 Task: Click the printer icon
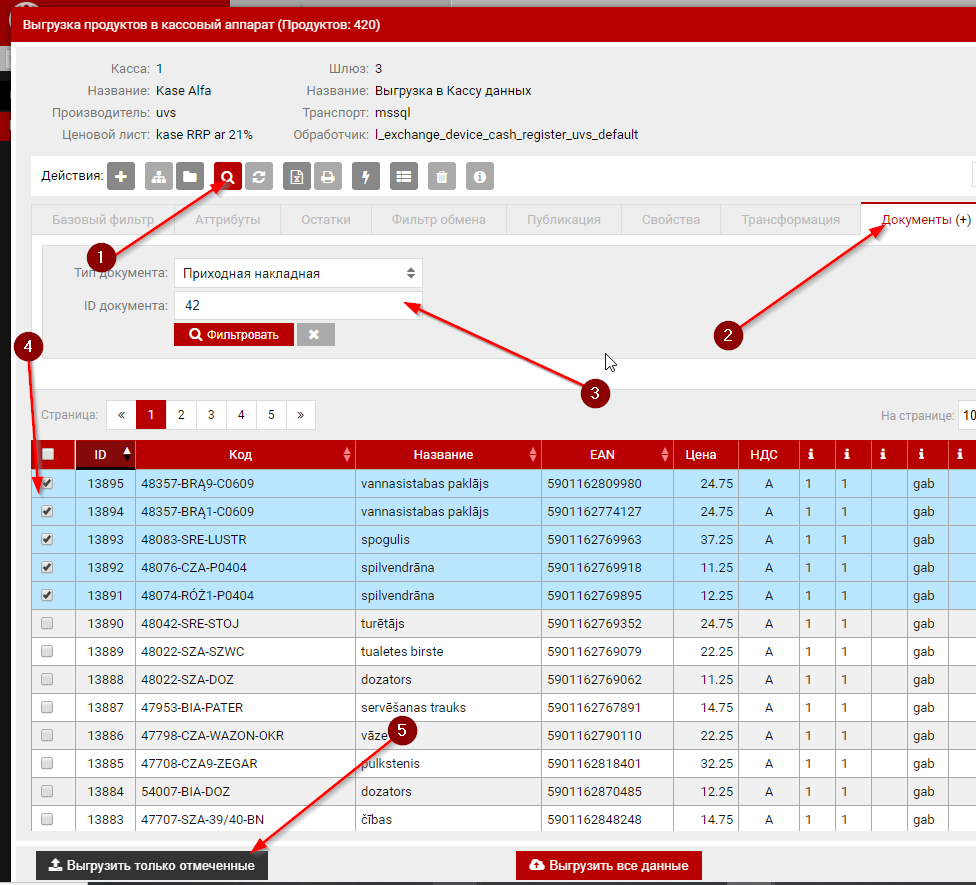[x=326, y=177]
